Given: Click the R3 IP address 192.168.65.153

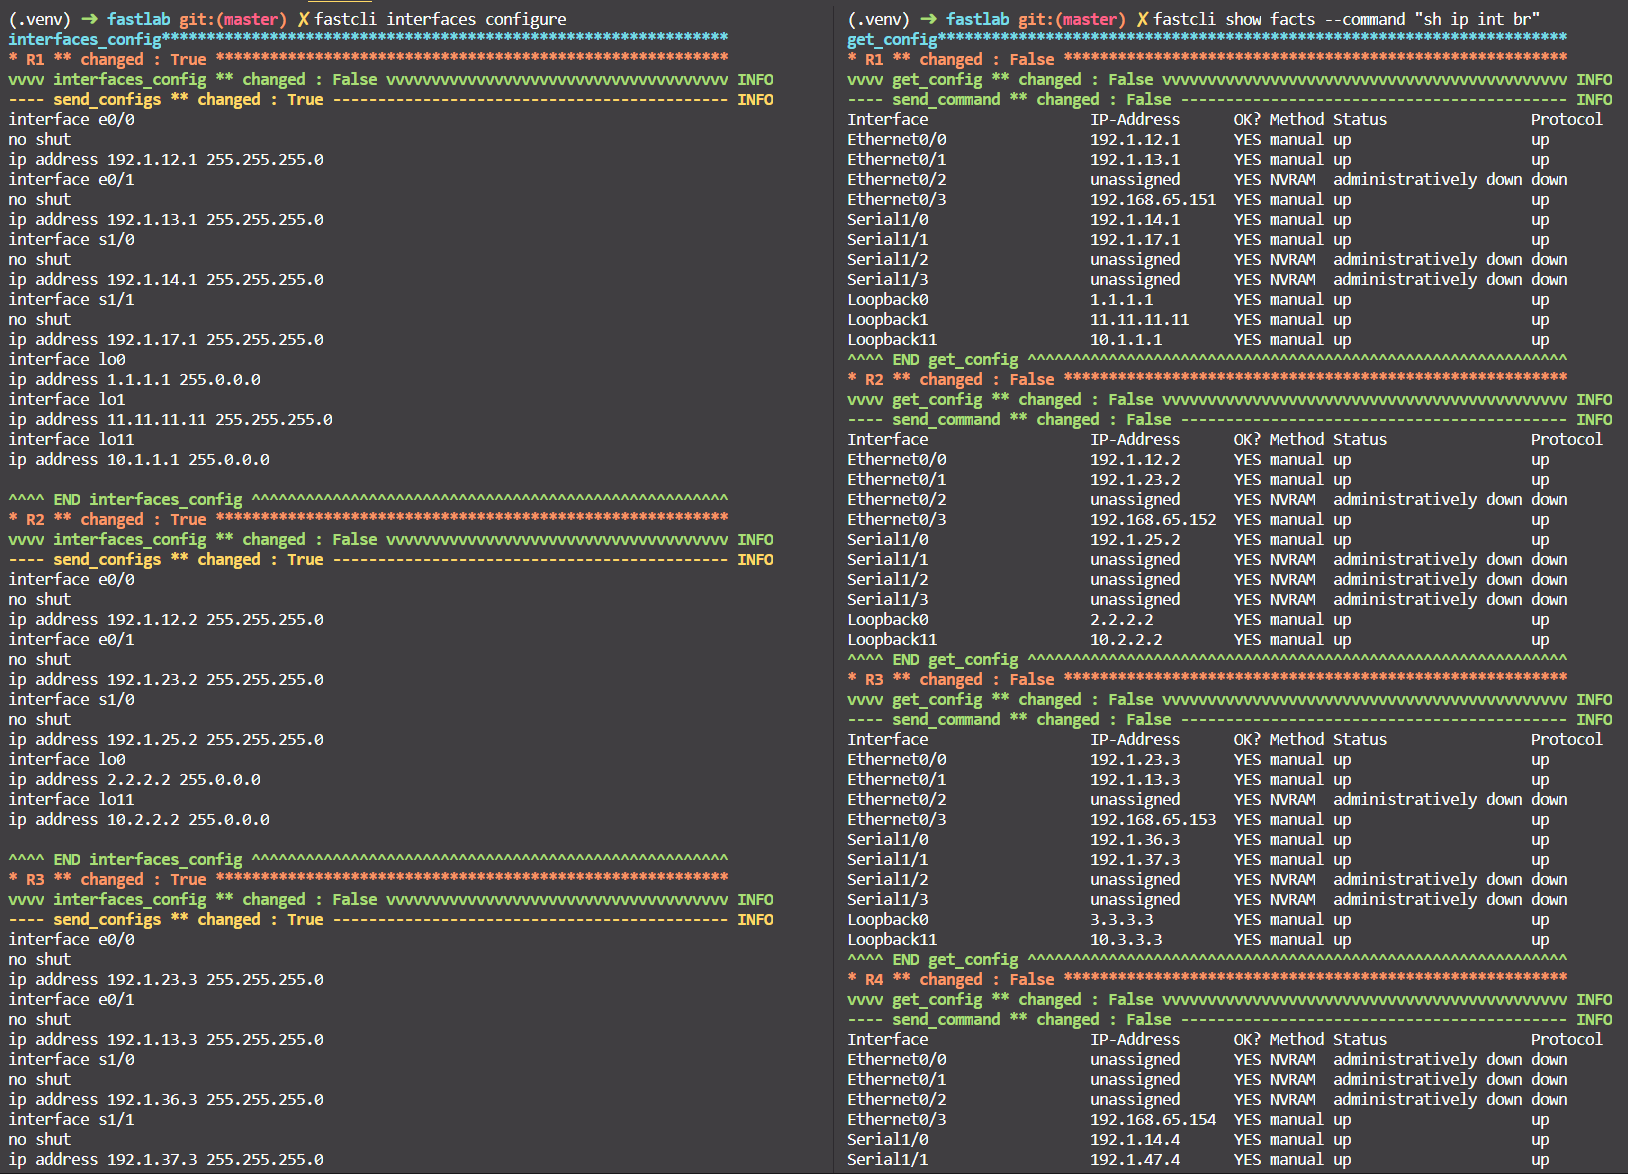Looking at the screenshot, I should [x=1153, y=819].
